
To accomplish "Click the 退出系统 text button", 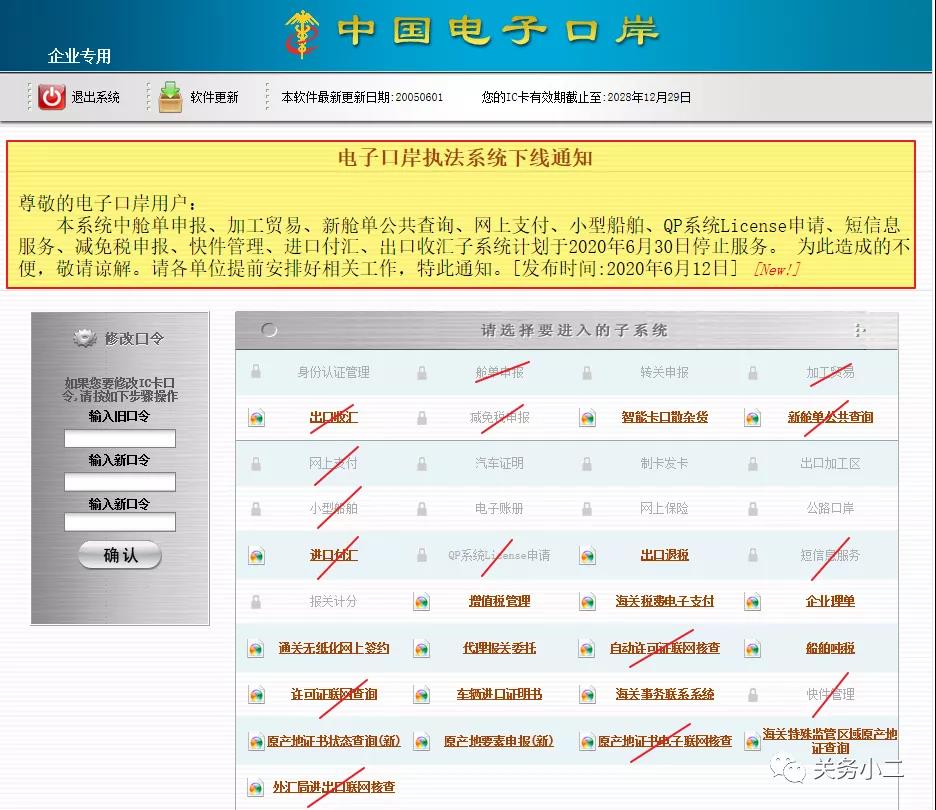I will 96,97.
